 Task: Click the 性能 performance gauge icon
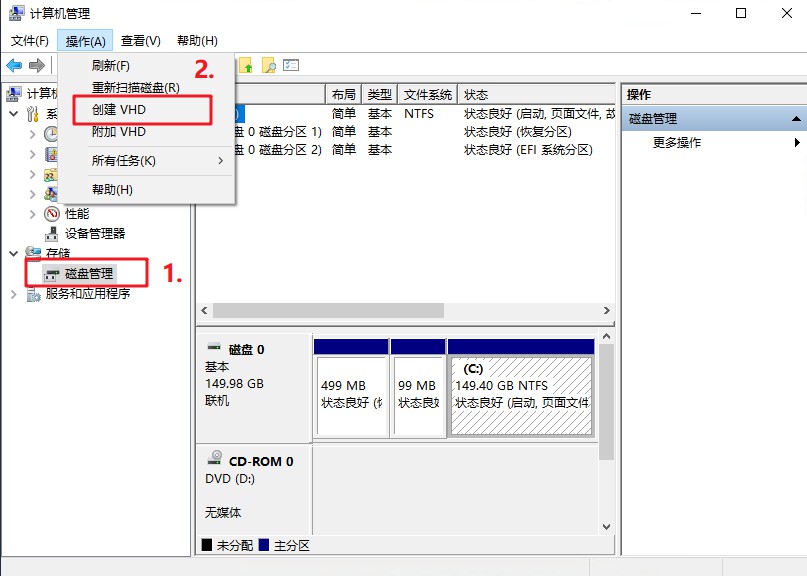(52, 214)
